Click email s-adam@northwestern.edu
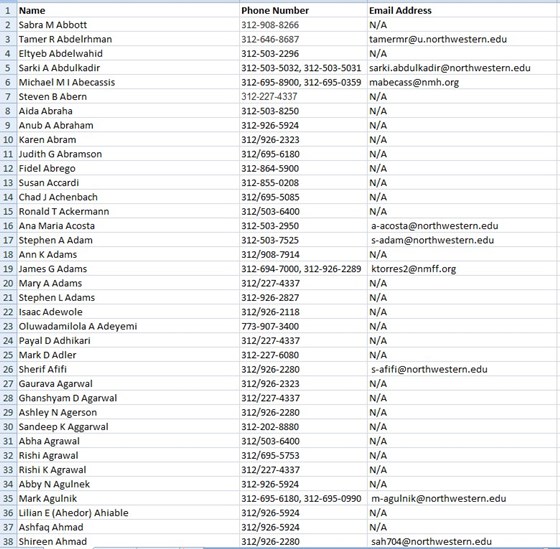 (432, 240)
